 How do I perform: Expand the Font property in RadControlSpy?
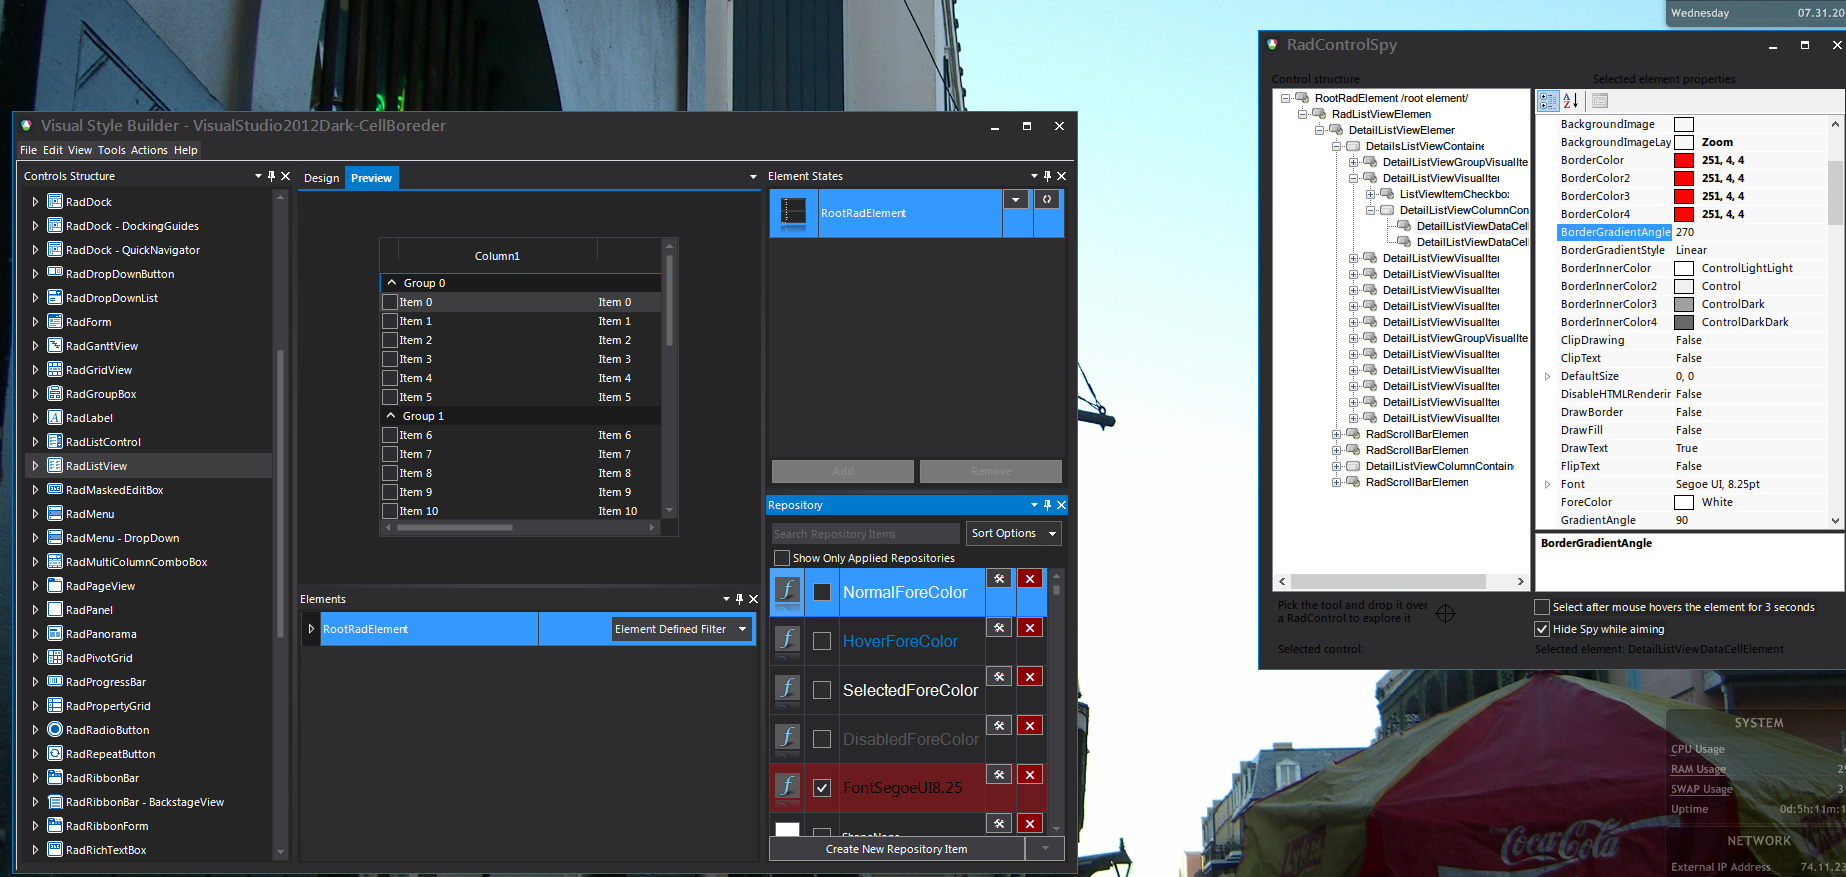pyautogui.click(x=1547, y=484)
